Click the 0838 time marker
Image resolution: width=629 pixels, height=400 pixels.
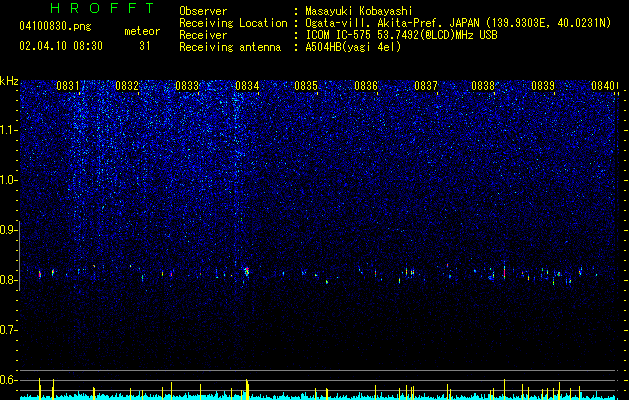tap(483, 86)
